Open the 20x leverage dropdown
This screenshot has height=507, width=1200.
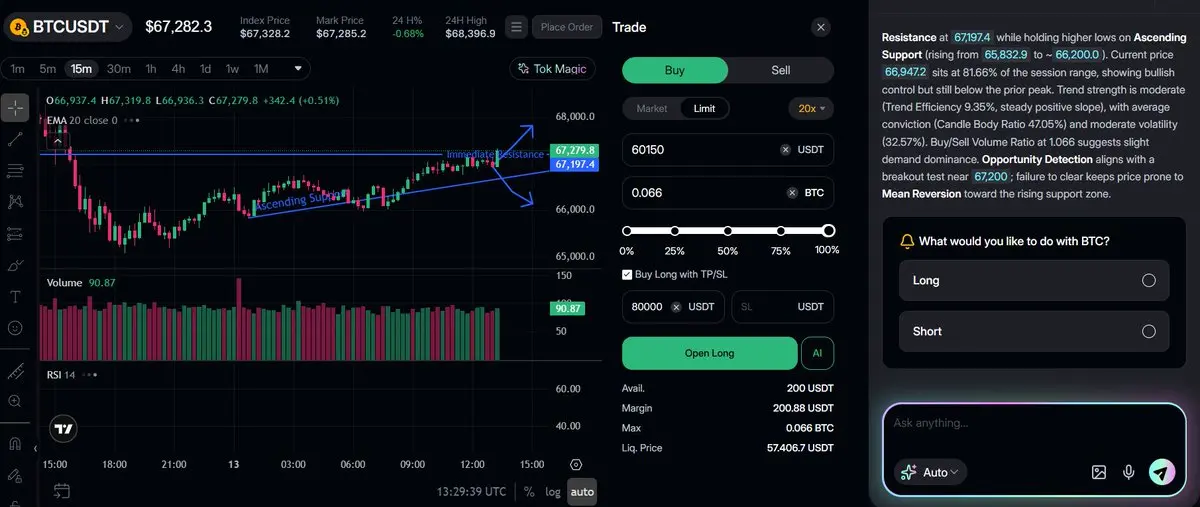tap(811, 108)
